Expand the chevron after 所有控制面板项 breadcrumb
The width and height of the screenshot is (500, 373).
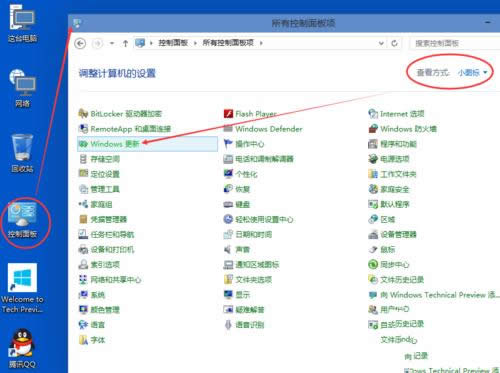(x=261, y=43)
